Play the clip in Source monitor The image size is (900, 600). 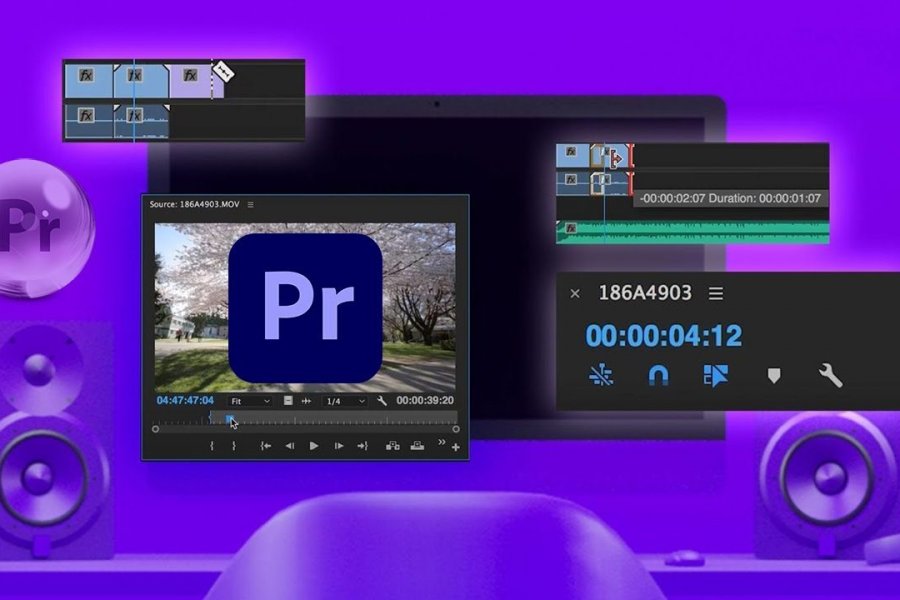click(x=314, y=446)
